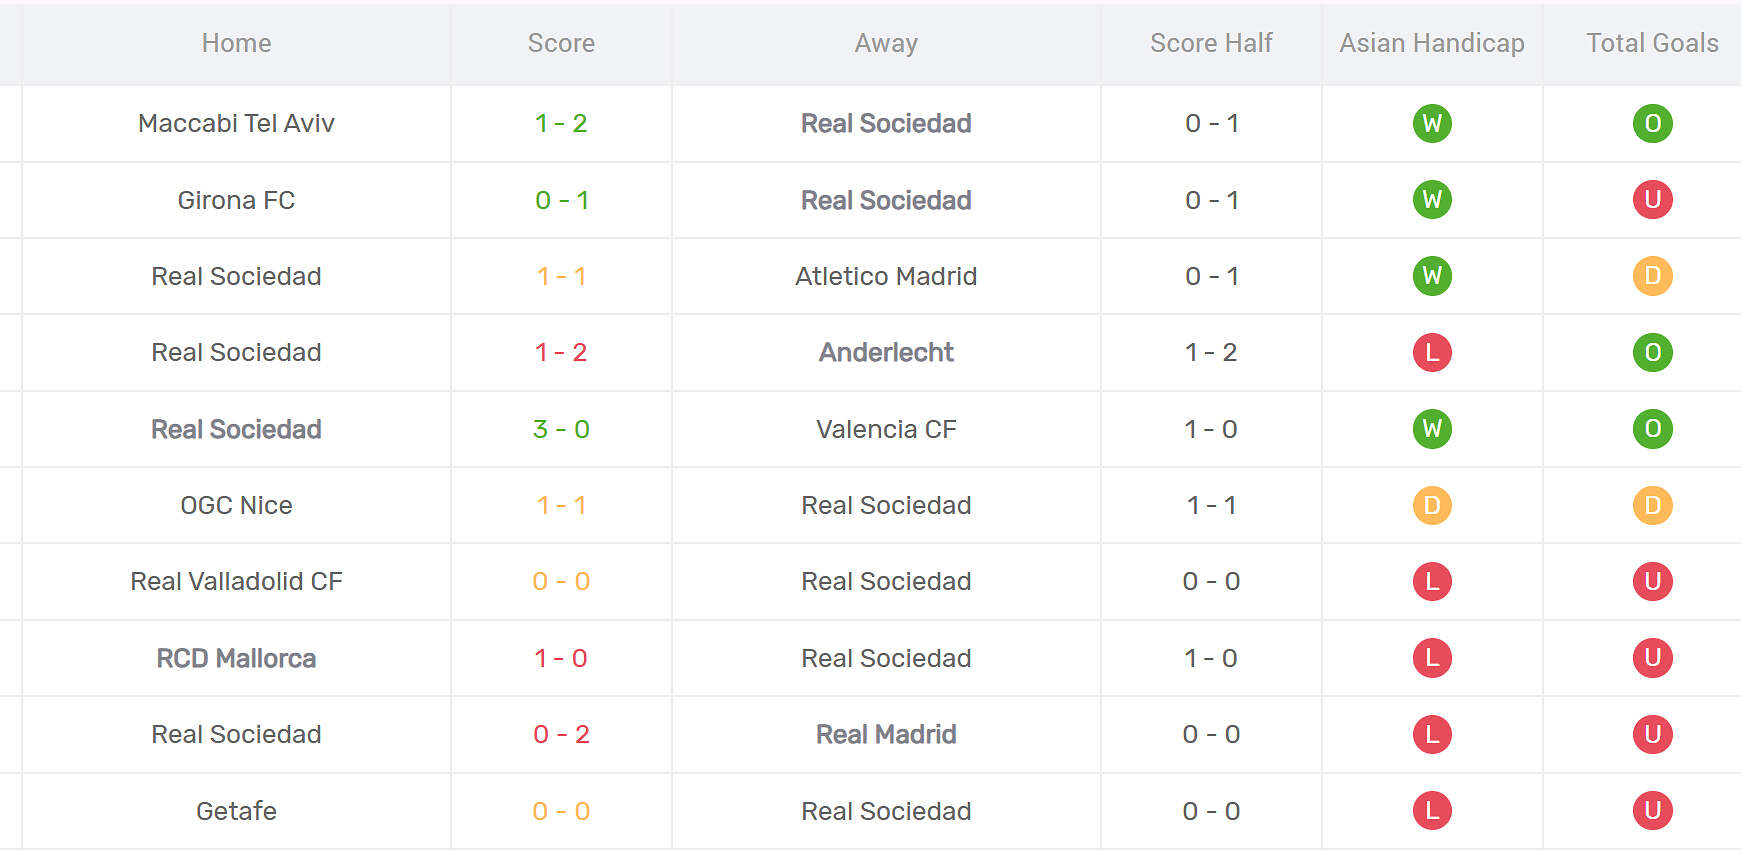The height and width of the screenshot is (851, 1741).
Task: Click red U total goals badge in Getafe row
Action: [1652, 811]
